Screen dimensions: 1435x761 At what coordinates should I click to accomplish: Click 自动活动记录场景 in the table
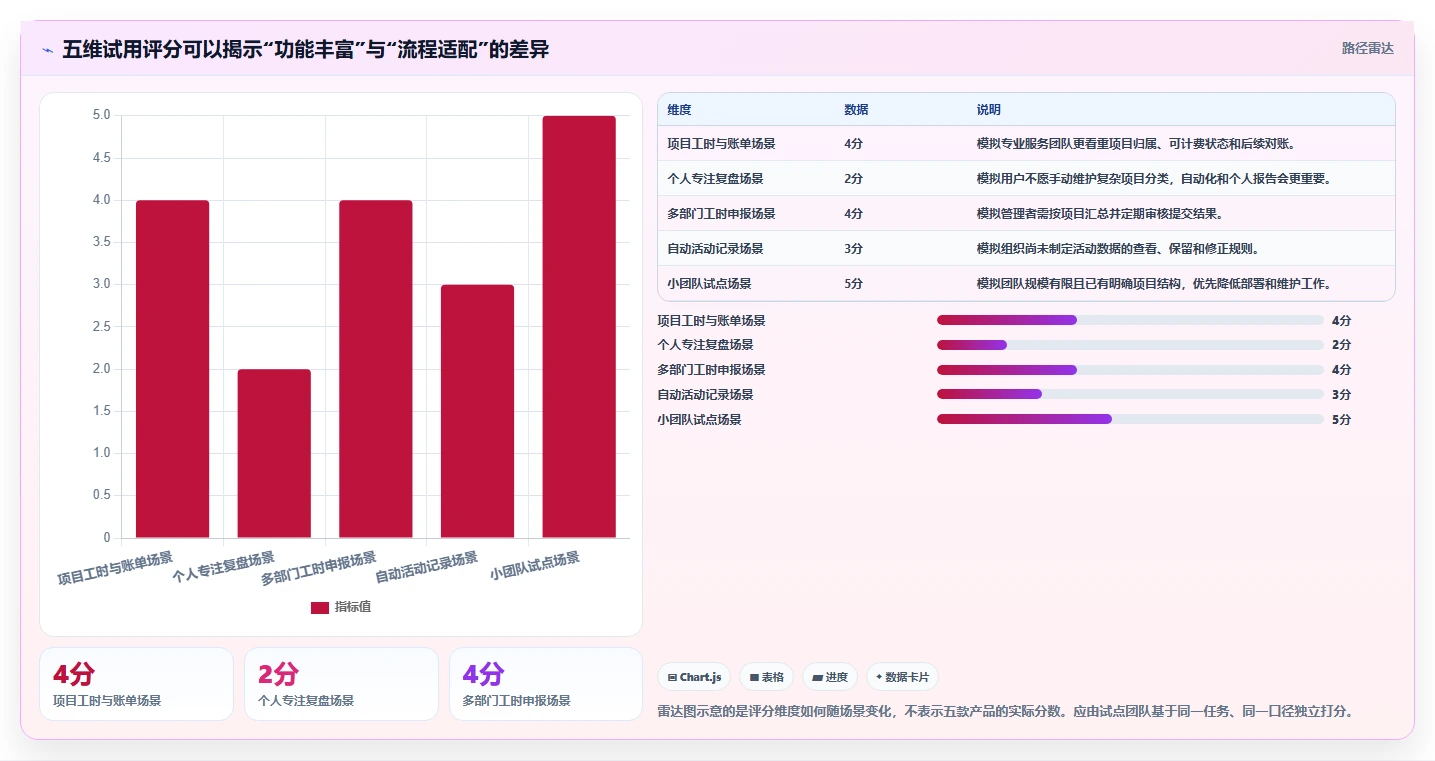point(715,249)
